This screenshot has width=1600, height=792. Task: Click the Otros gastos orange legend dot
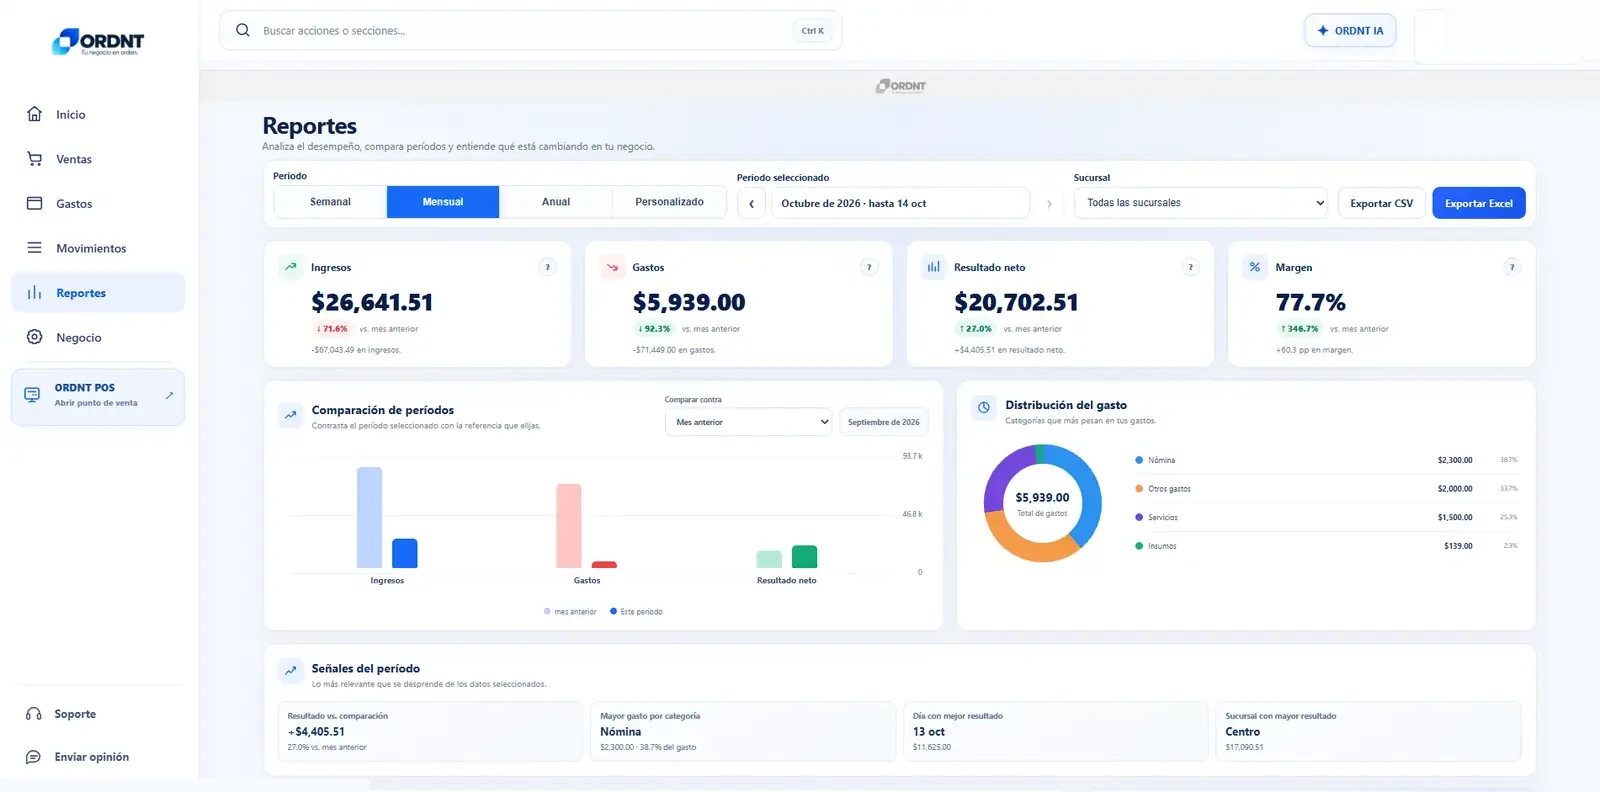[1139, 489]
